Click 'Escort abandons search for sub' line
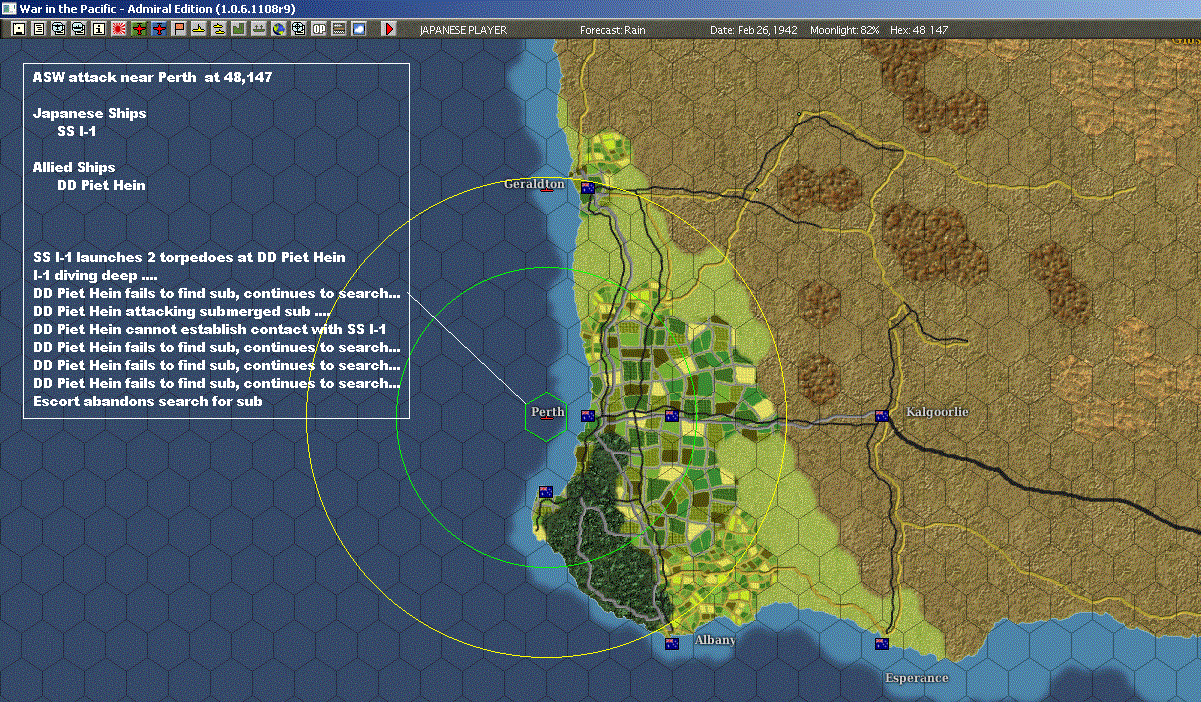Screen dimensions: 1201x702 click(x=147, y=401)
